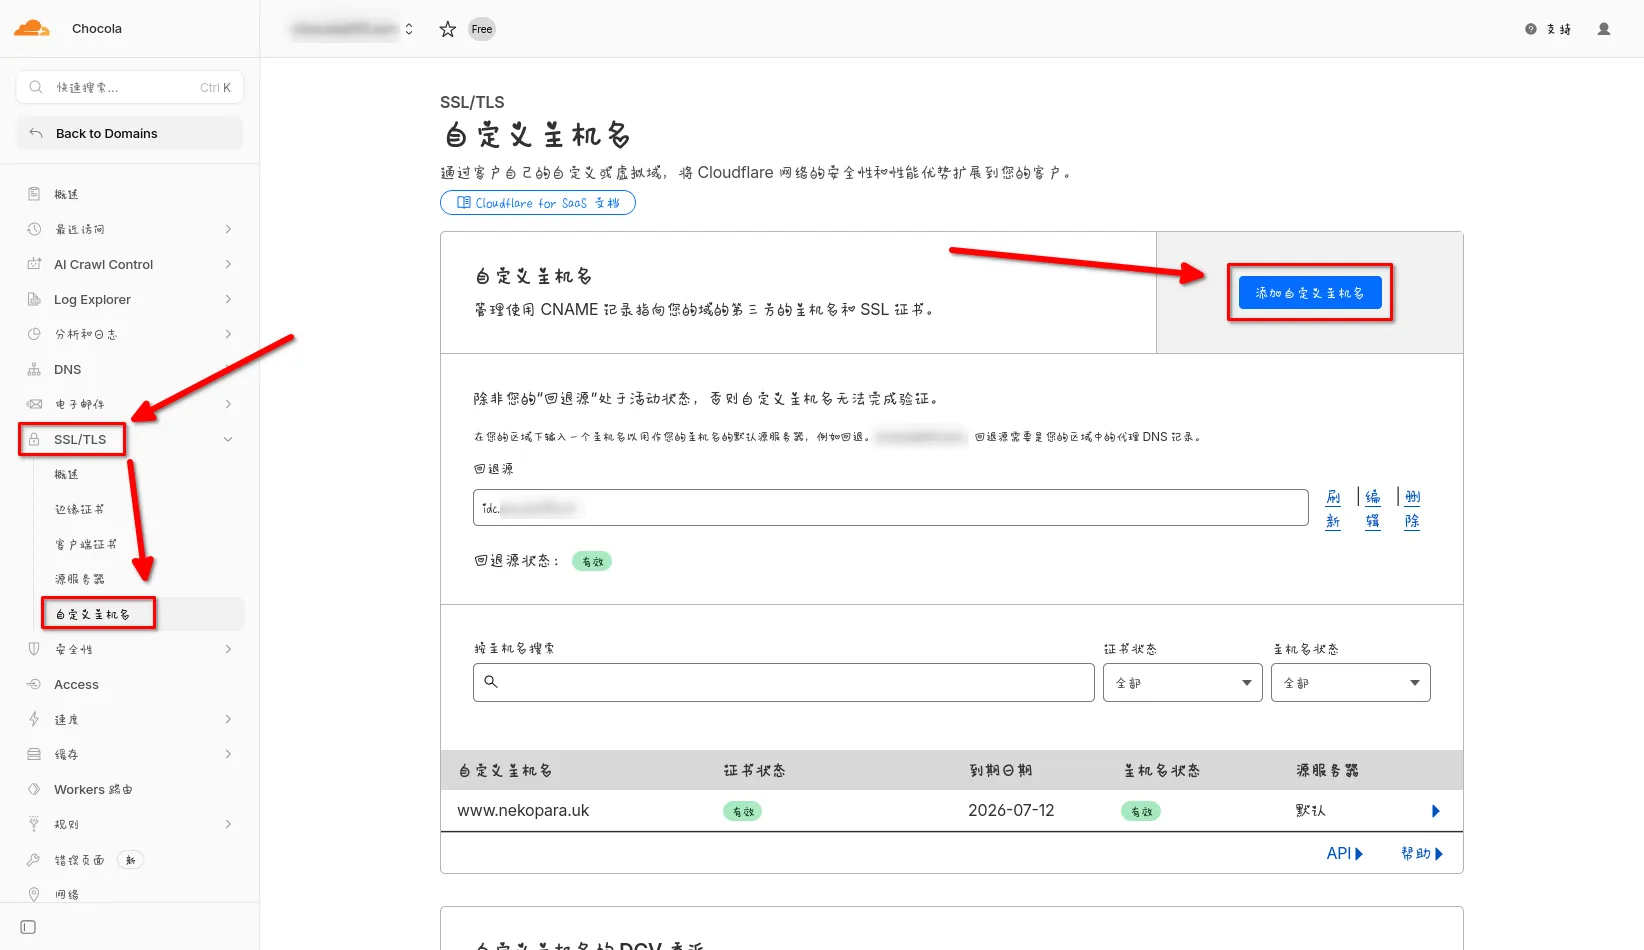Screen dimensions: 1644x950
Task: Expand the 电子邮件 chevron
Action: click(228, 404)
